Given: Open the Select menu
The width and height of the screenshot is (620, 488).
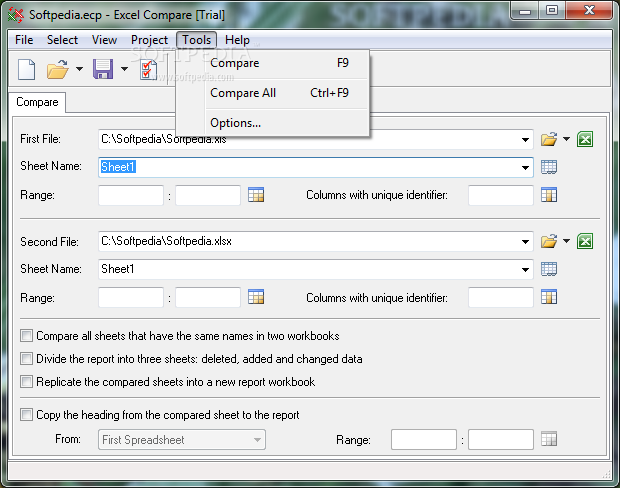Looking at the screenshot, I should pyautogui.click(x=62, y=40).
